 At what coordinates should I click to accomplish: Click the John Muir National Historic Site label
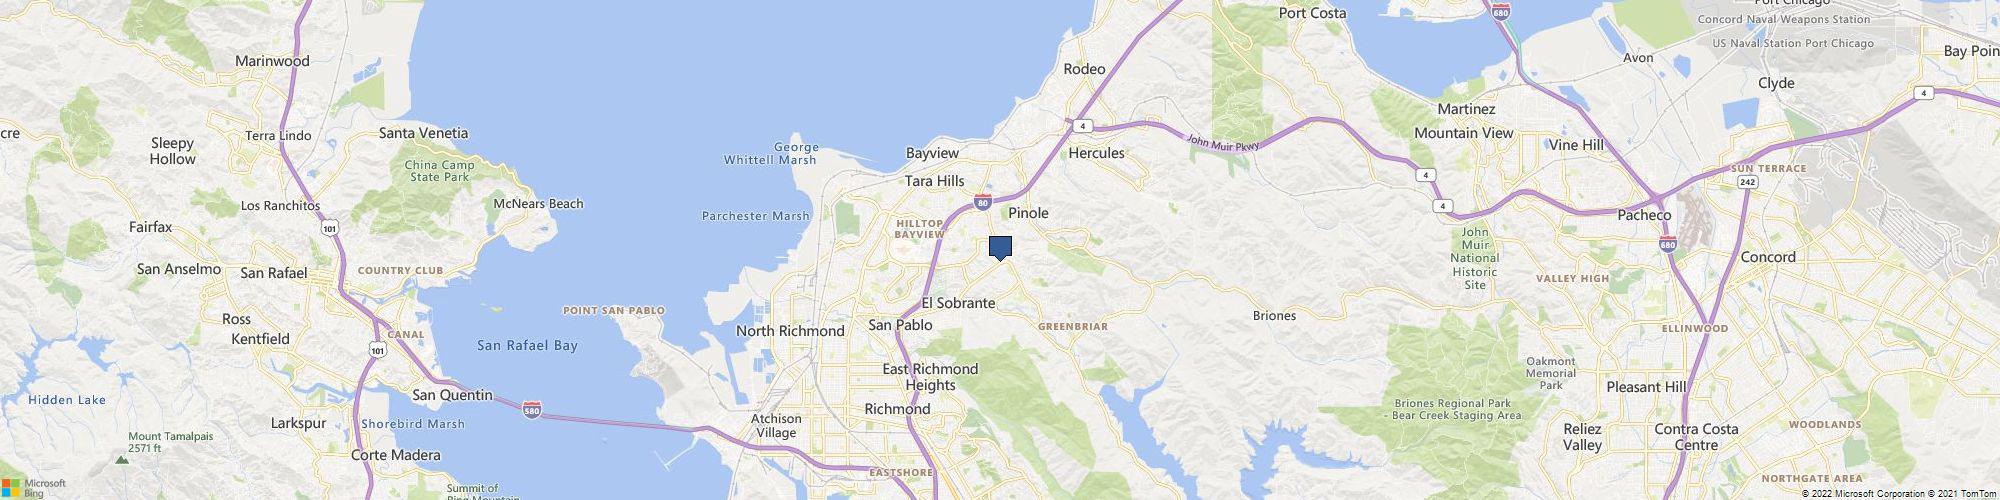point(1475,258)
